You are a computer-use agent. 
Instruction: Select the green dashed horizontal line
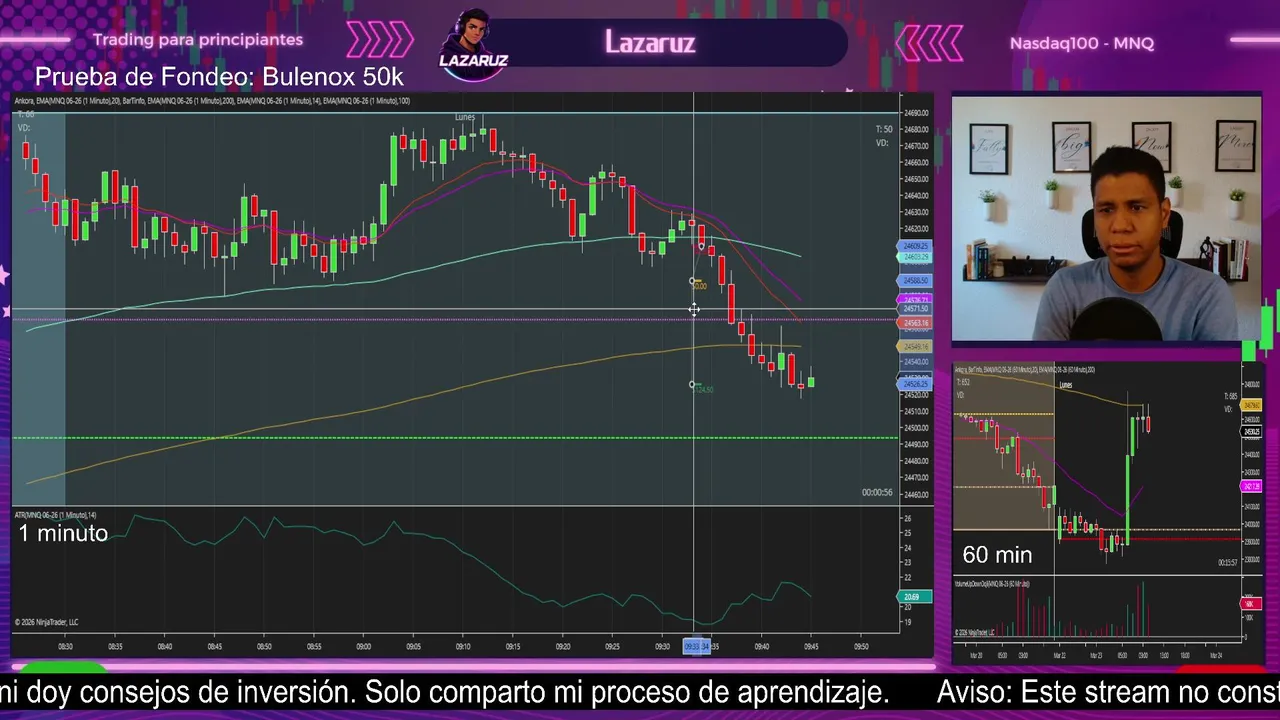pos(455,437)
